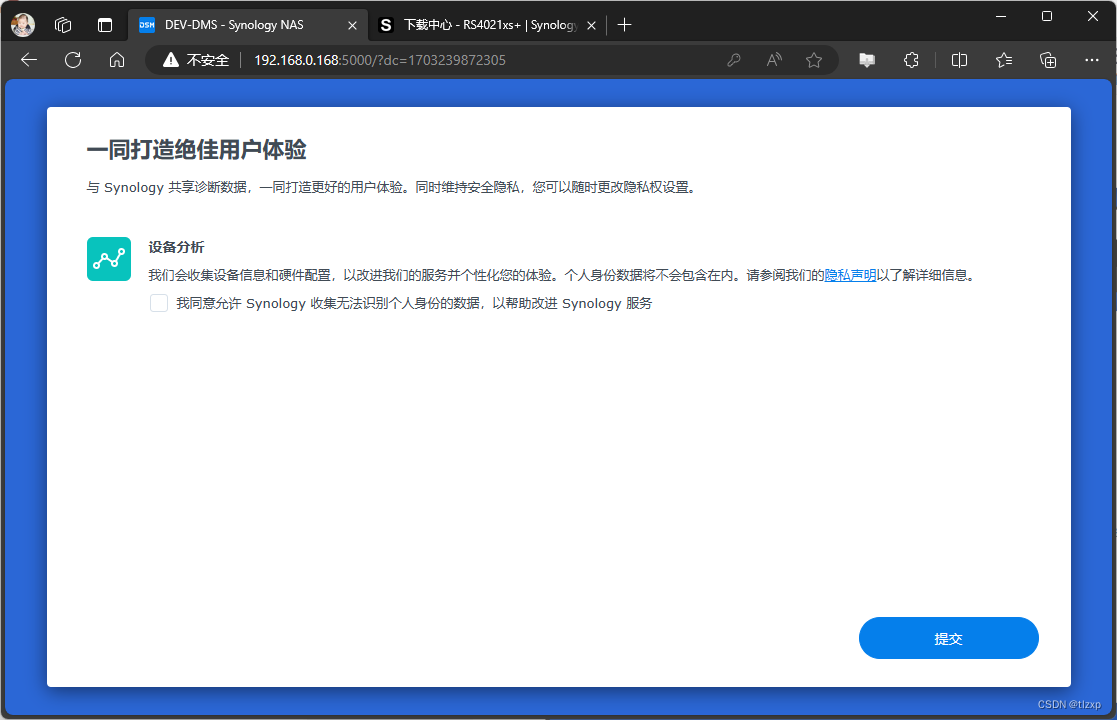
Task: Switch to the 下载中心 - RS4021xs+ tab
Action: point(490,25)
